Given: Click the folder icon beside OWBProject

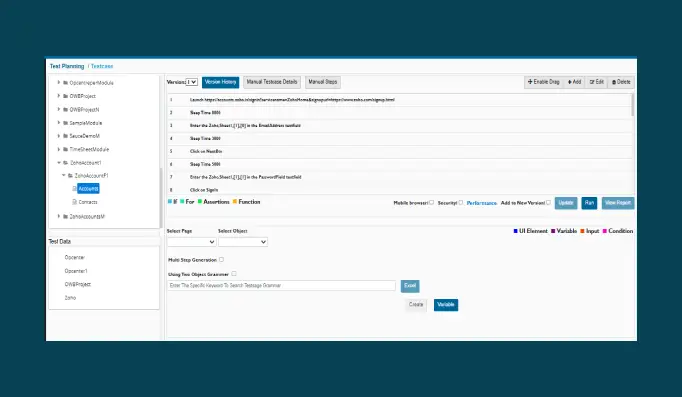Looking at the screenshot, I should (65, 96).
